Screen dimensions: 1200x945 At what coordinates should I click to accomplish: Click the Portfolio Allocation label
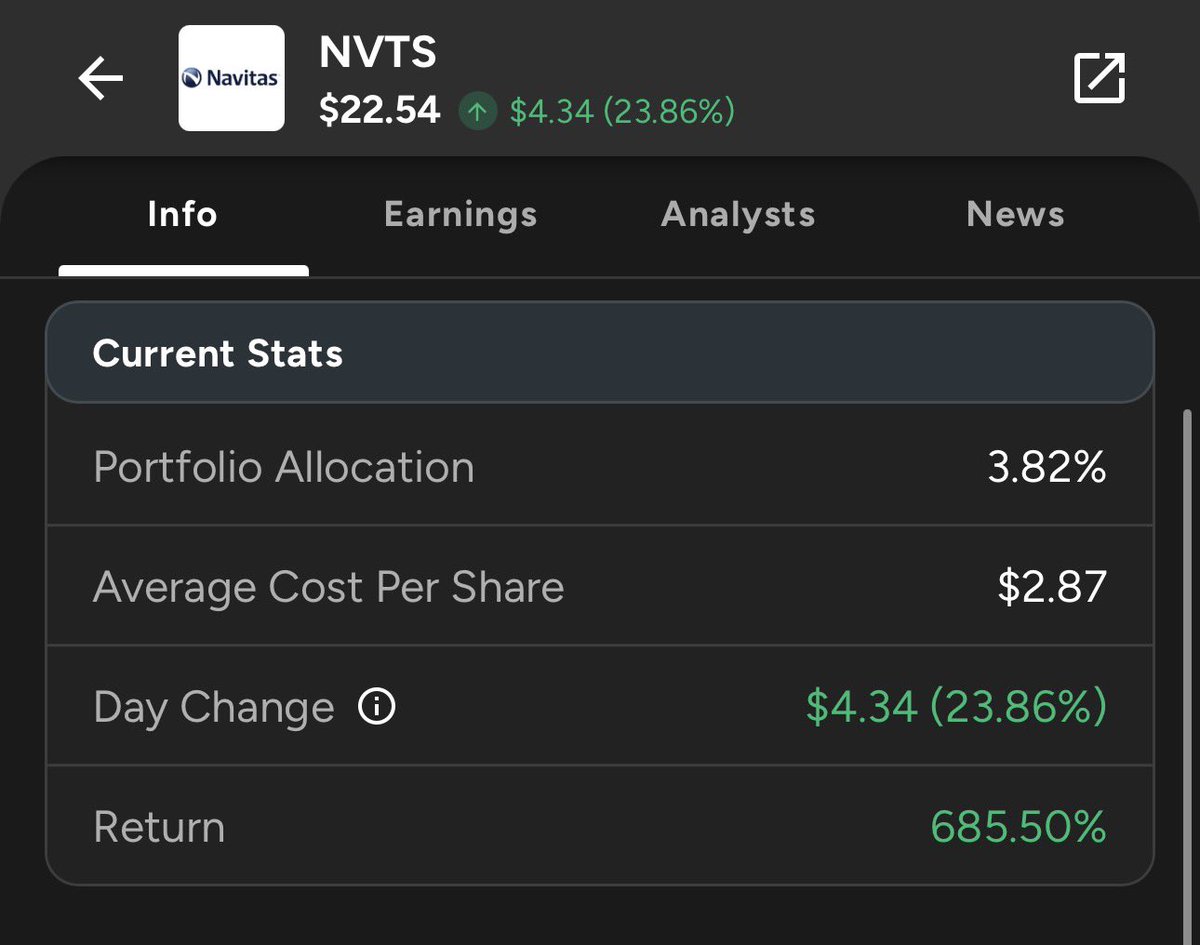click(284, 467)
